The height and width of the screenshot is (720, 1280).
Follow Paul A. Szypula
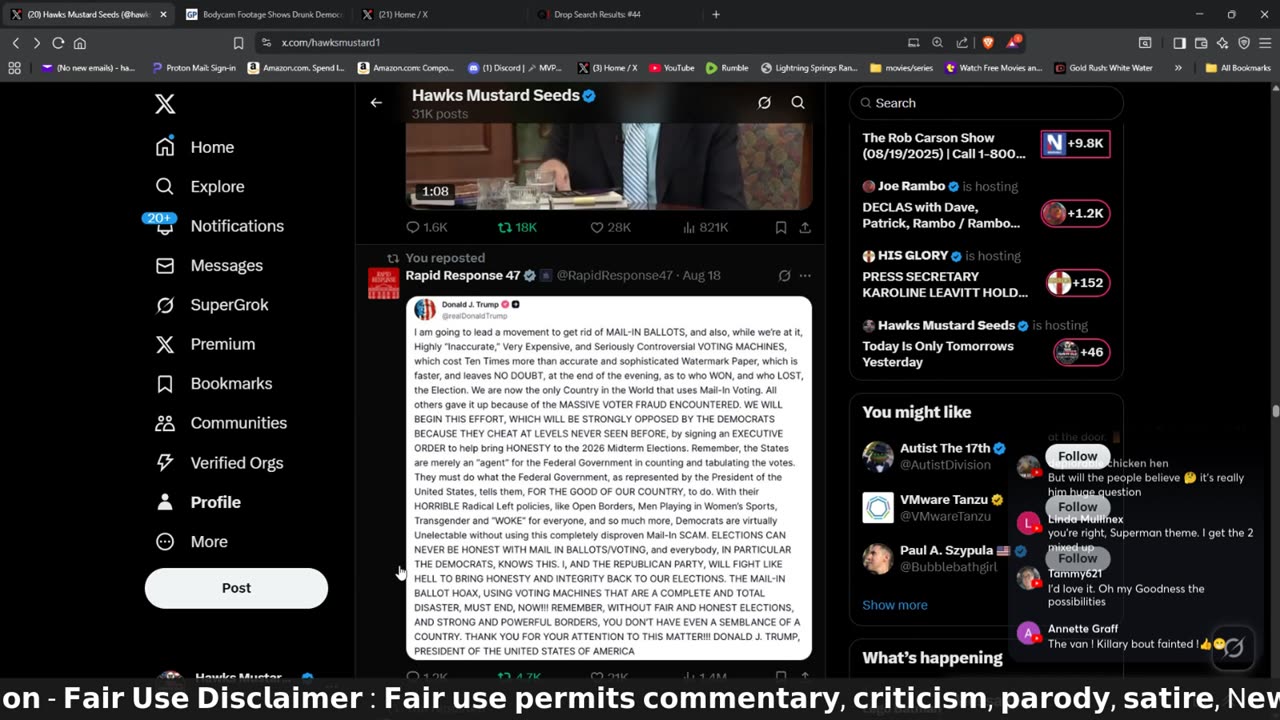tap(1078, 558)
